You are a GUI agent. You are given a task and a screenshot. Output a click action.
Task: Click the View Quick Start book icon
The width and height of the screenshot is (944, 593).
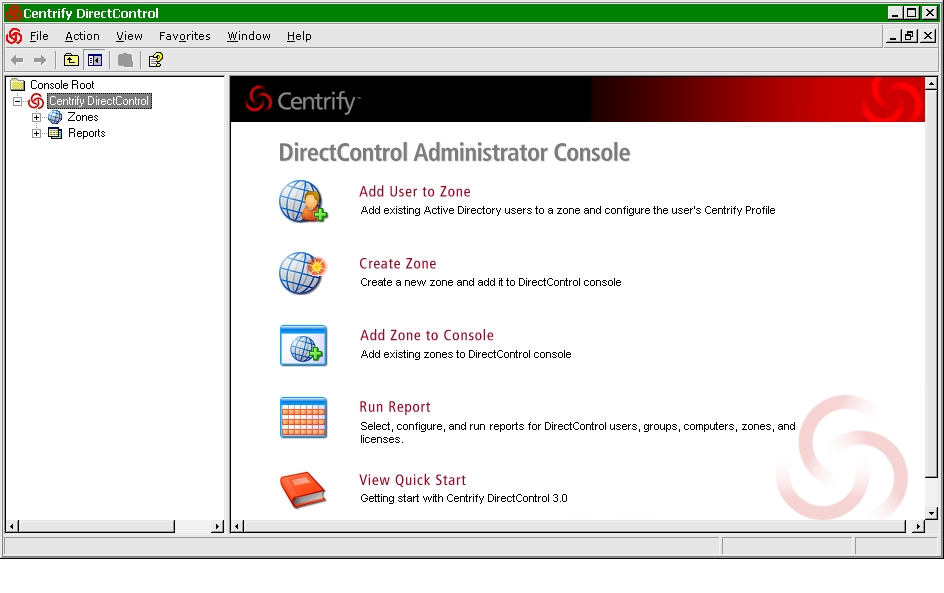pos(303,490)
